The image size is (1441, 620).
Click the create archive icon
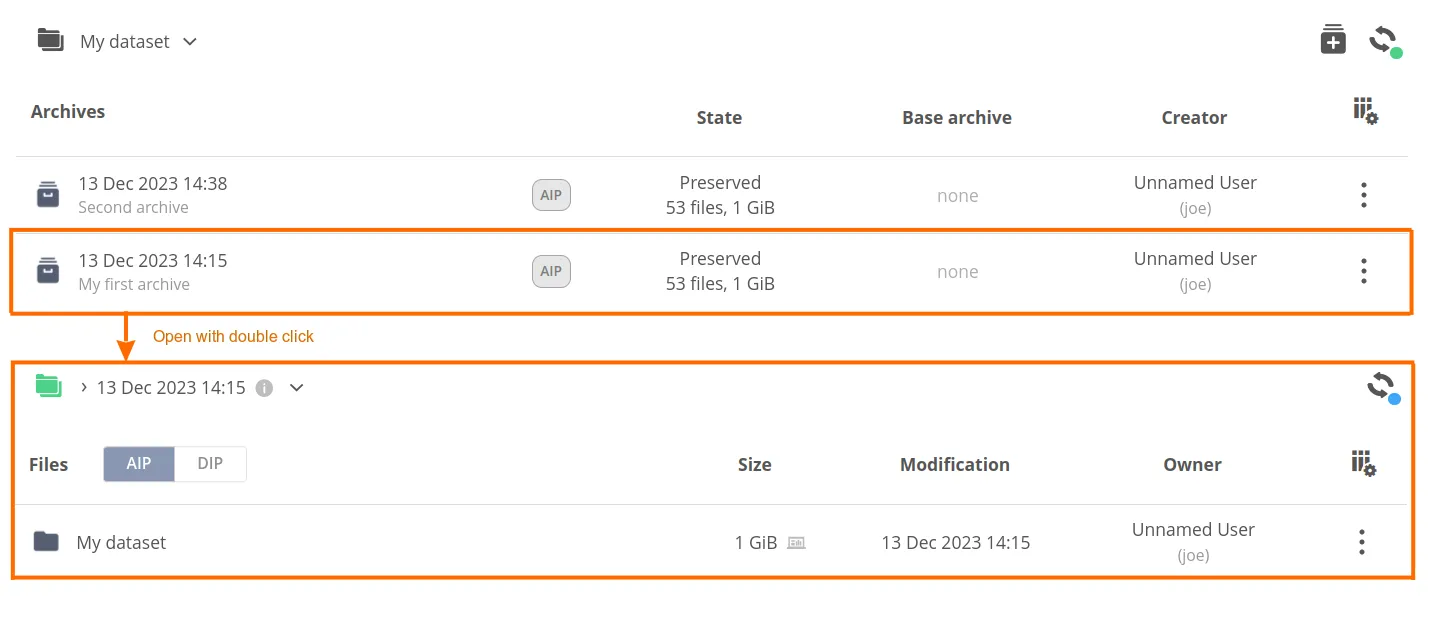[x=1333, y=41]
